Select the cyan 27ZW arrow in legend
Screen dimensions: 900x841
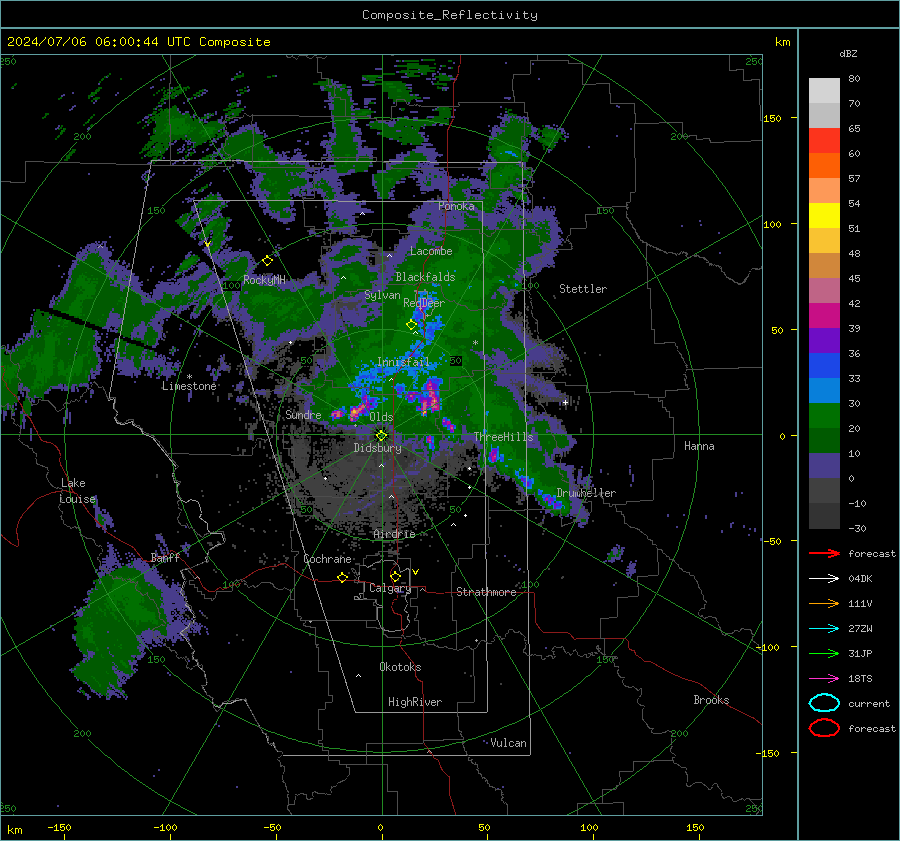click(824, 628)
